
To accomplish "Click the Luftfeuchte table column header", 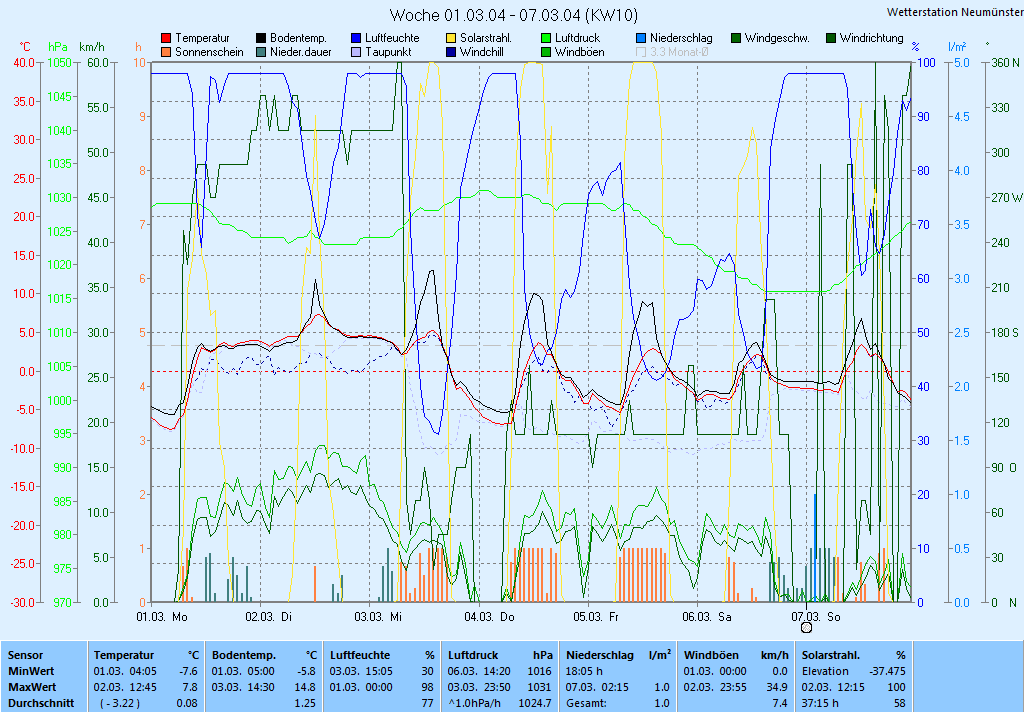I will (360, 655).
